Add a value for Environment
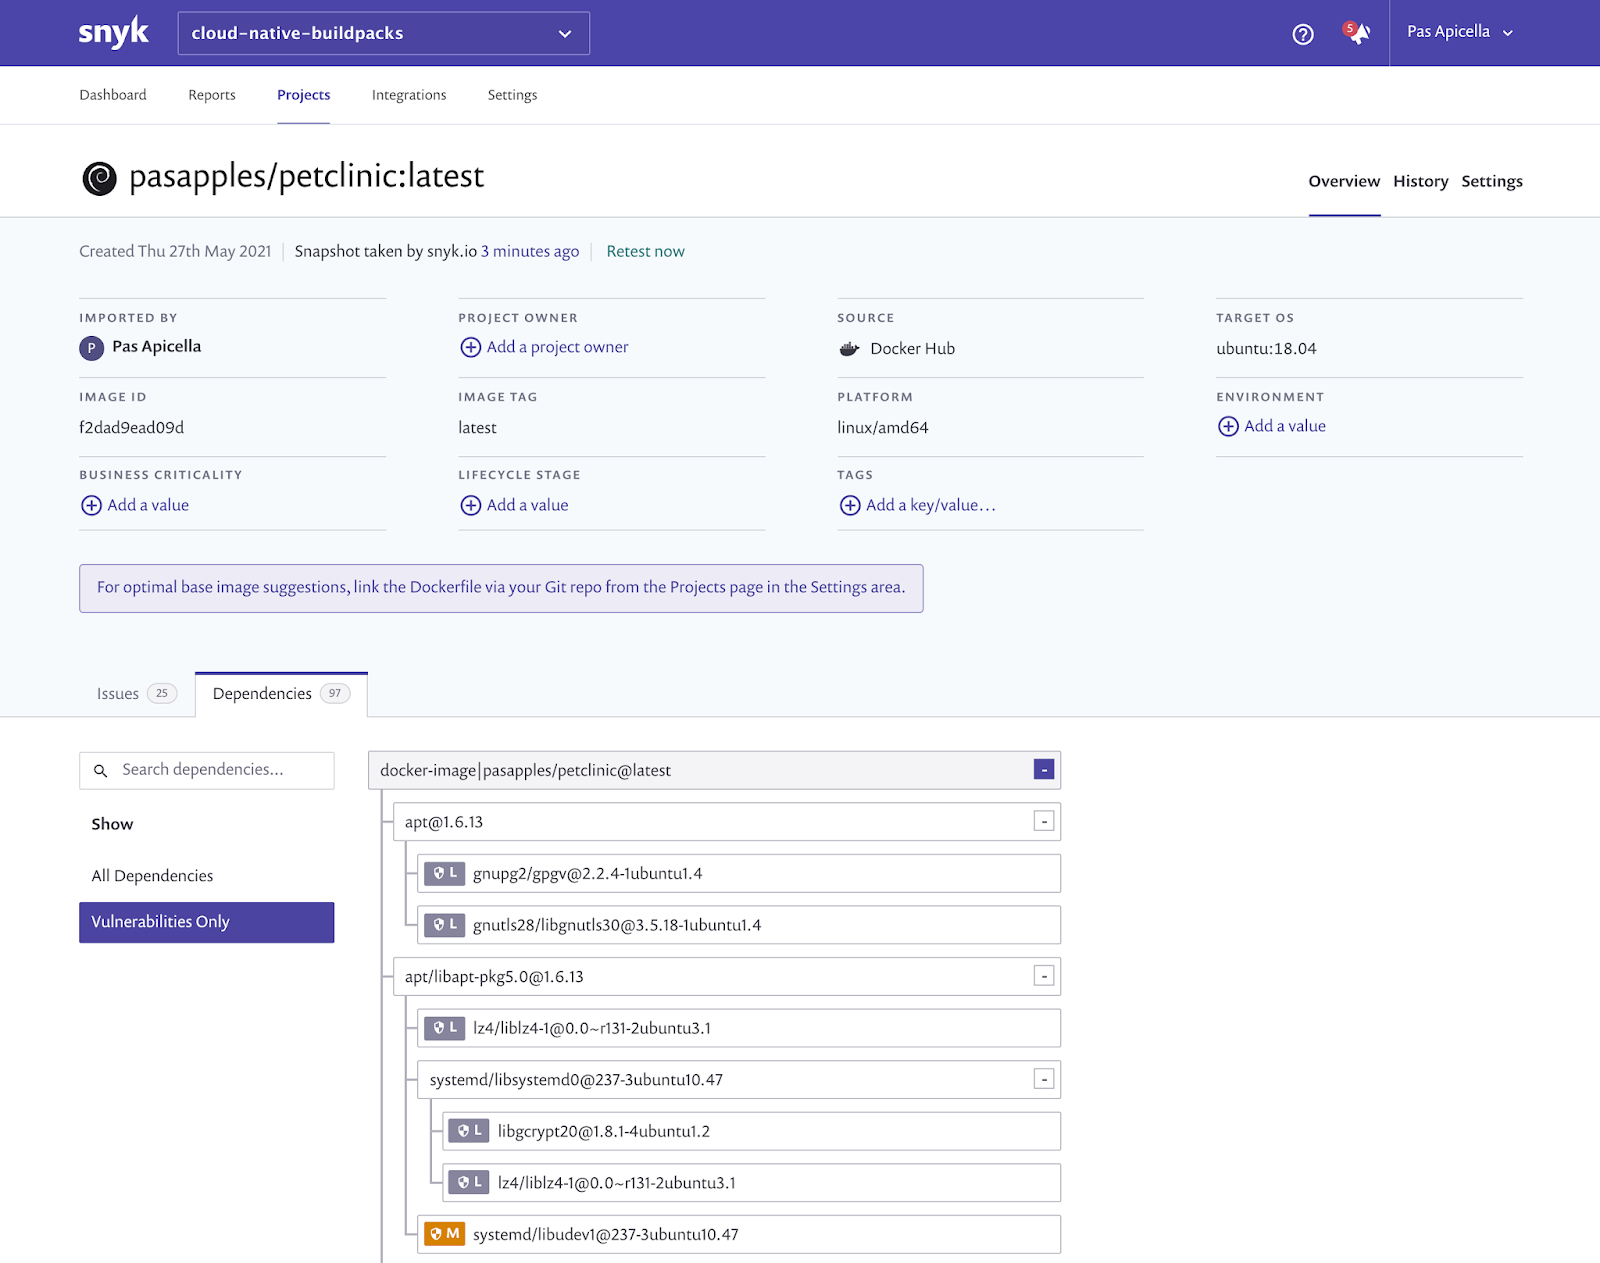Viewport: 1600px width, 1263px height. 1285,426
